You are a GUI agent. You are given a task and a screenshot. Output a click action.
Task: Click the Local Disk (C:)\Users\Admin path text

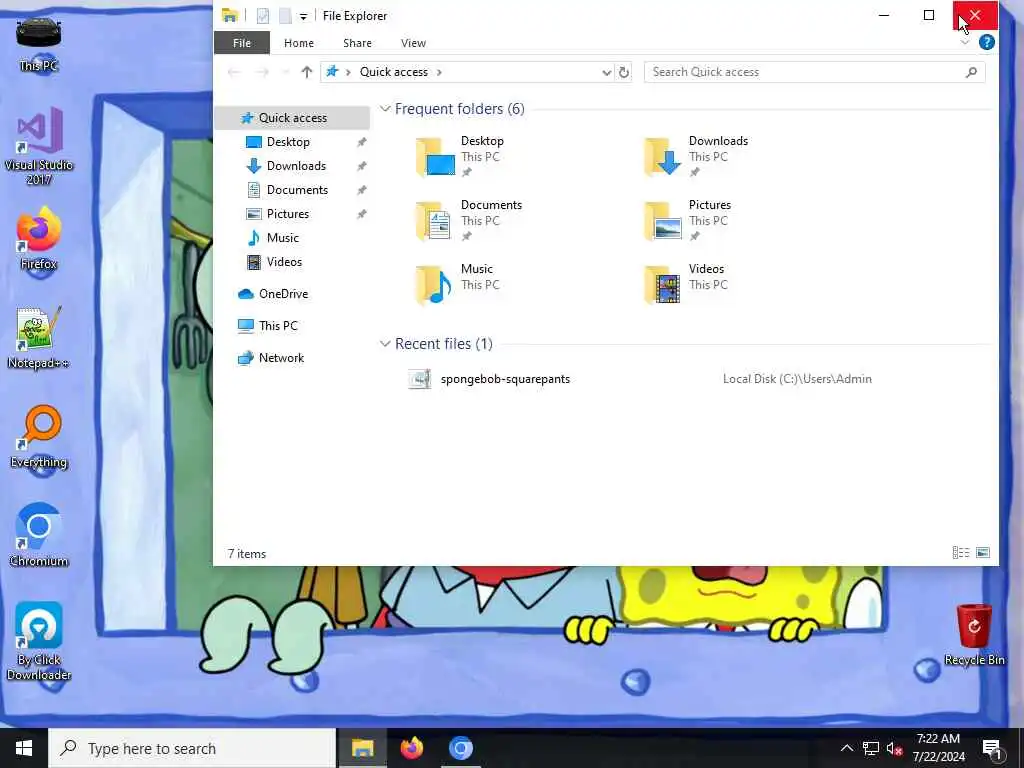point(797,379)
